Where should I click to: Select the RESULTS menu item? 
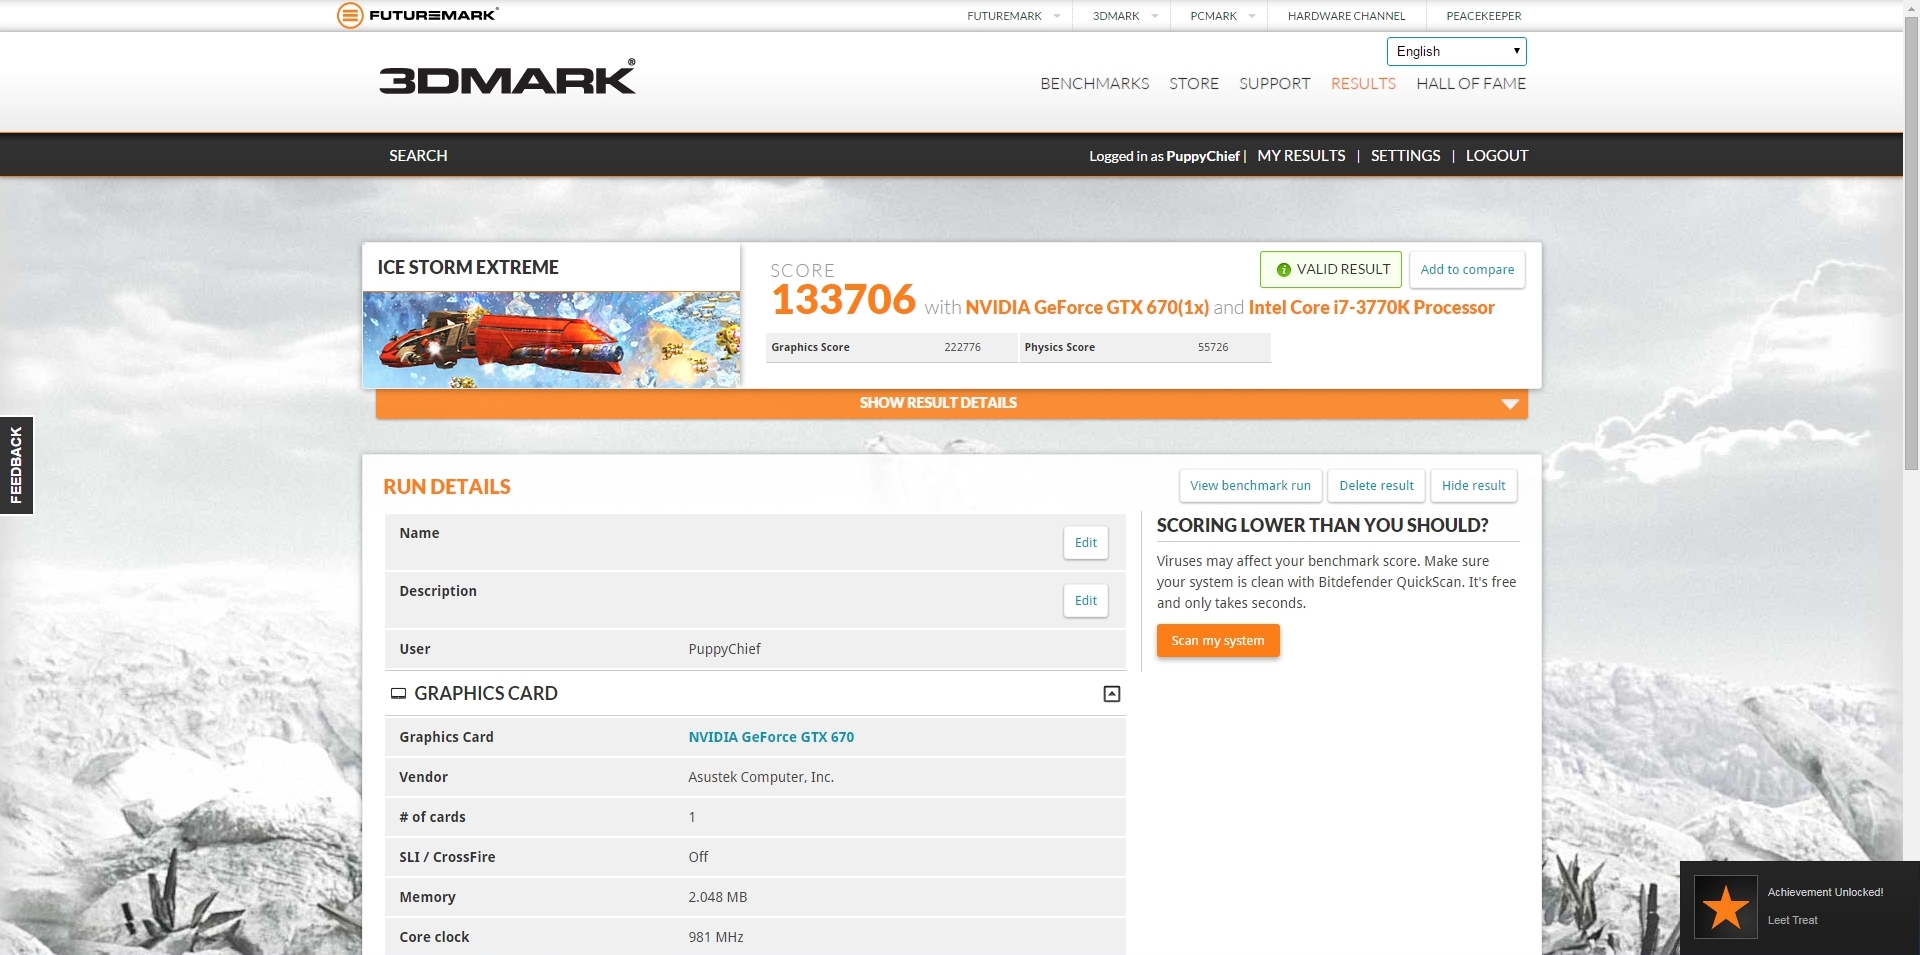[x=1363, y=84]
